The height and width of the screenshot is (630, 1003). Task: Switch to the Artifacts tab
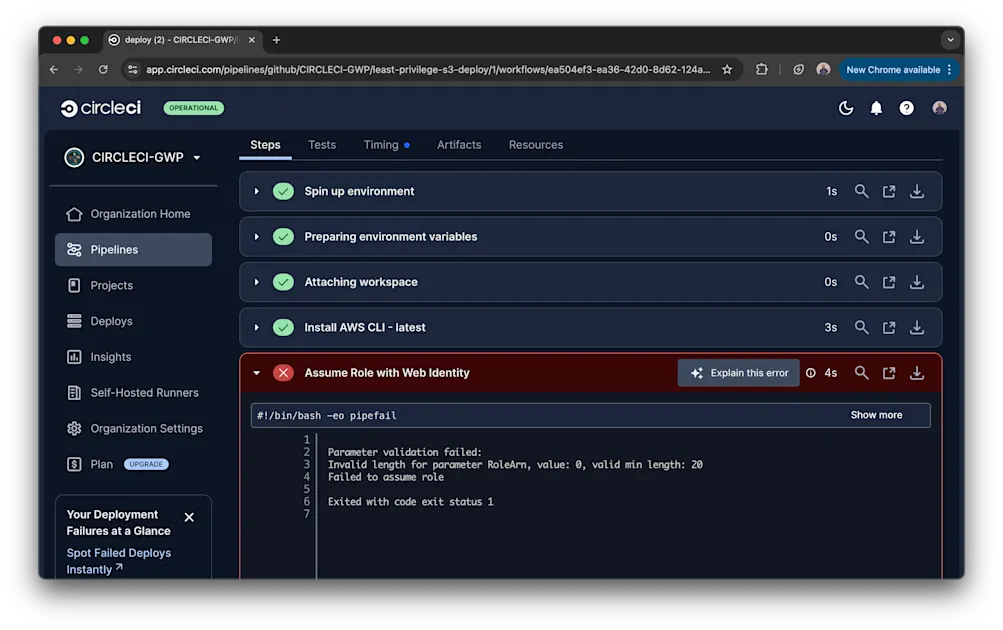(x=459, y=145)
